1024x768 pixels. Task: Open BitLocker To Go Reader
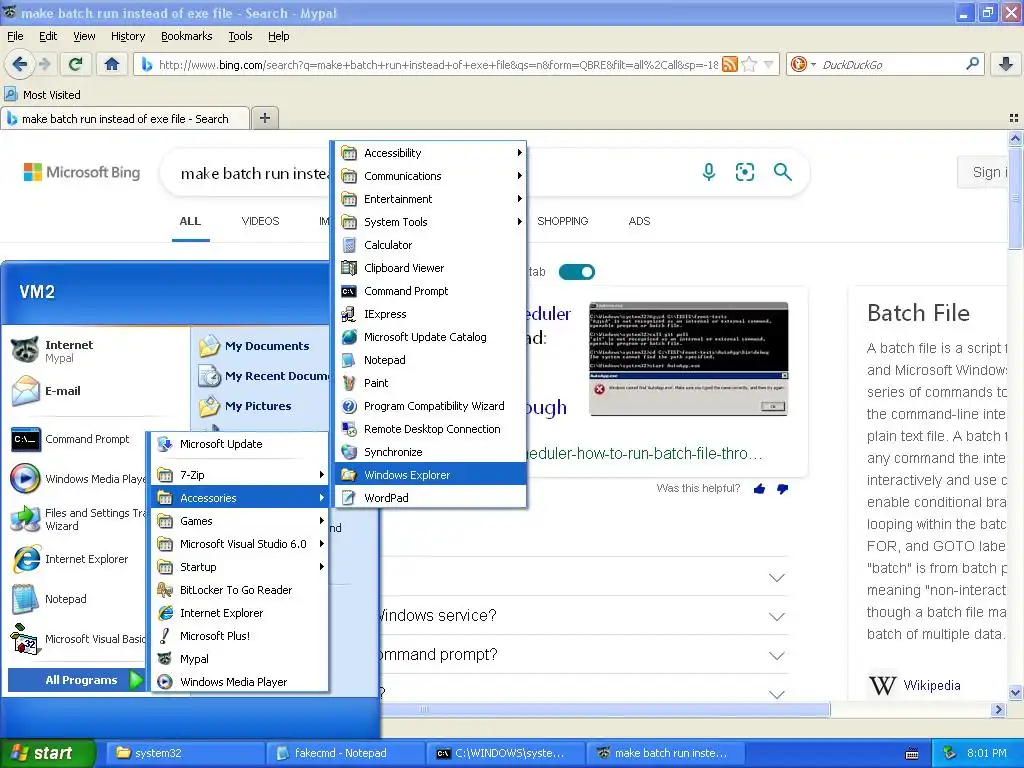tap(240, 590)
